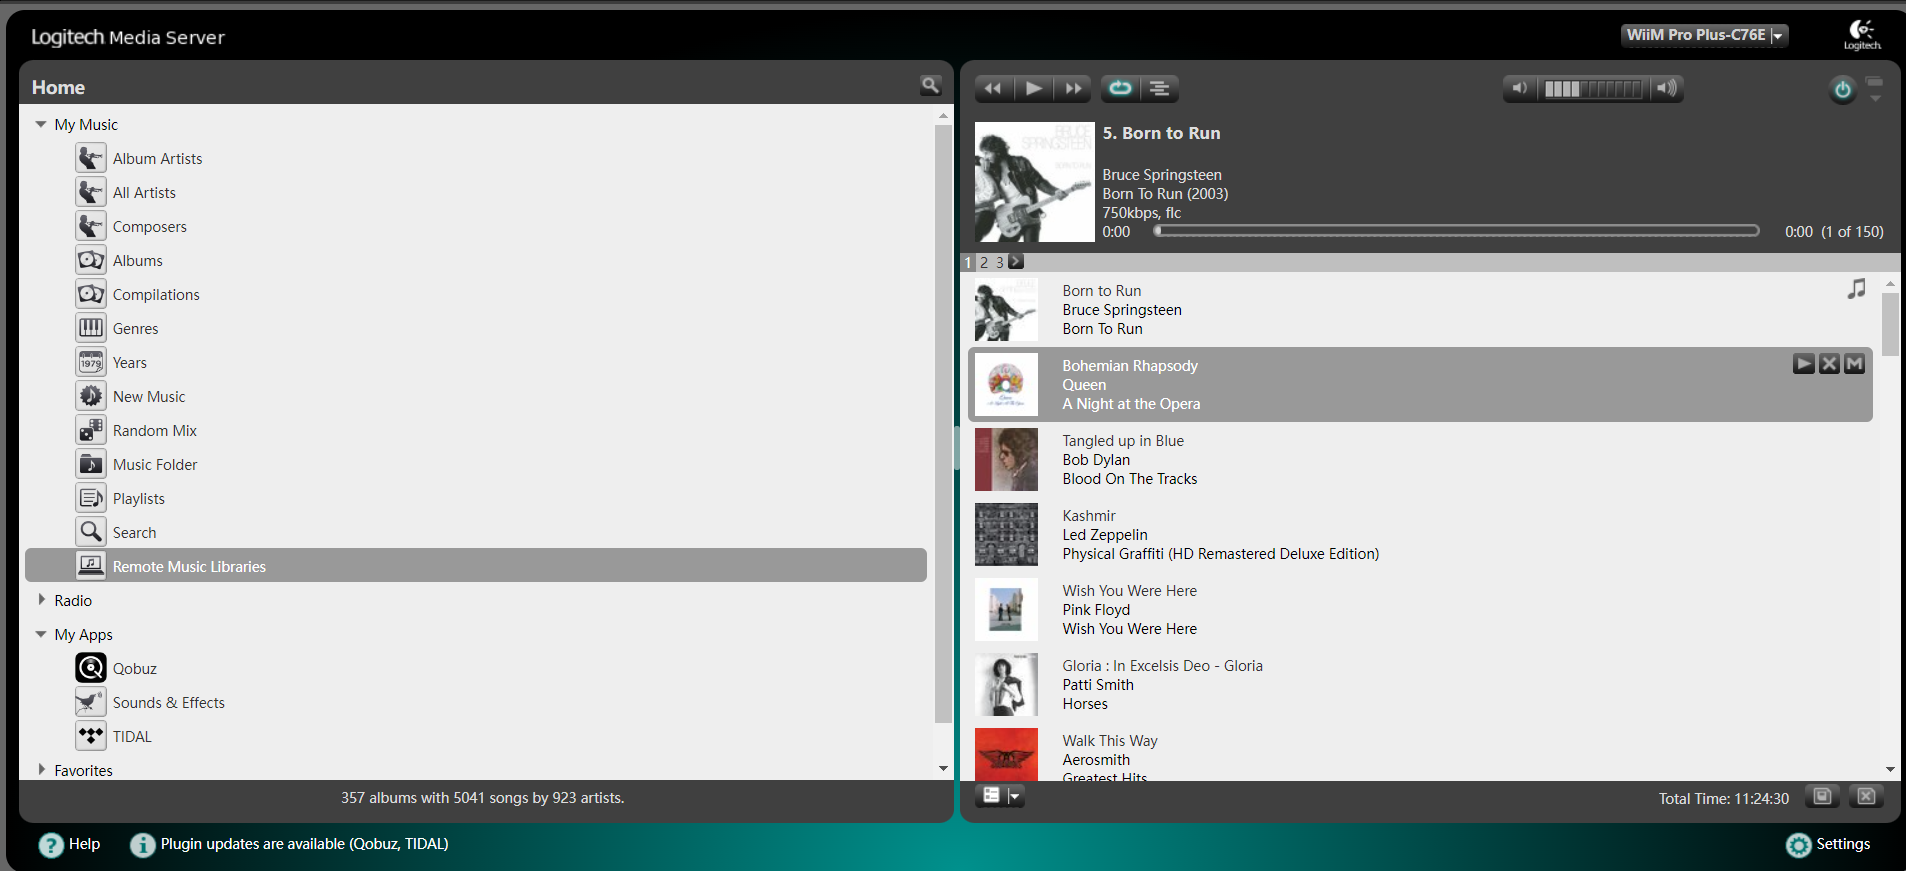The image size is (1906, 871).
Task: Open Born To Run (2003) album link
Action: click(1165, 194)
